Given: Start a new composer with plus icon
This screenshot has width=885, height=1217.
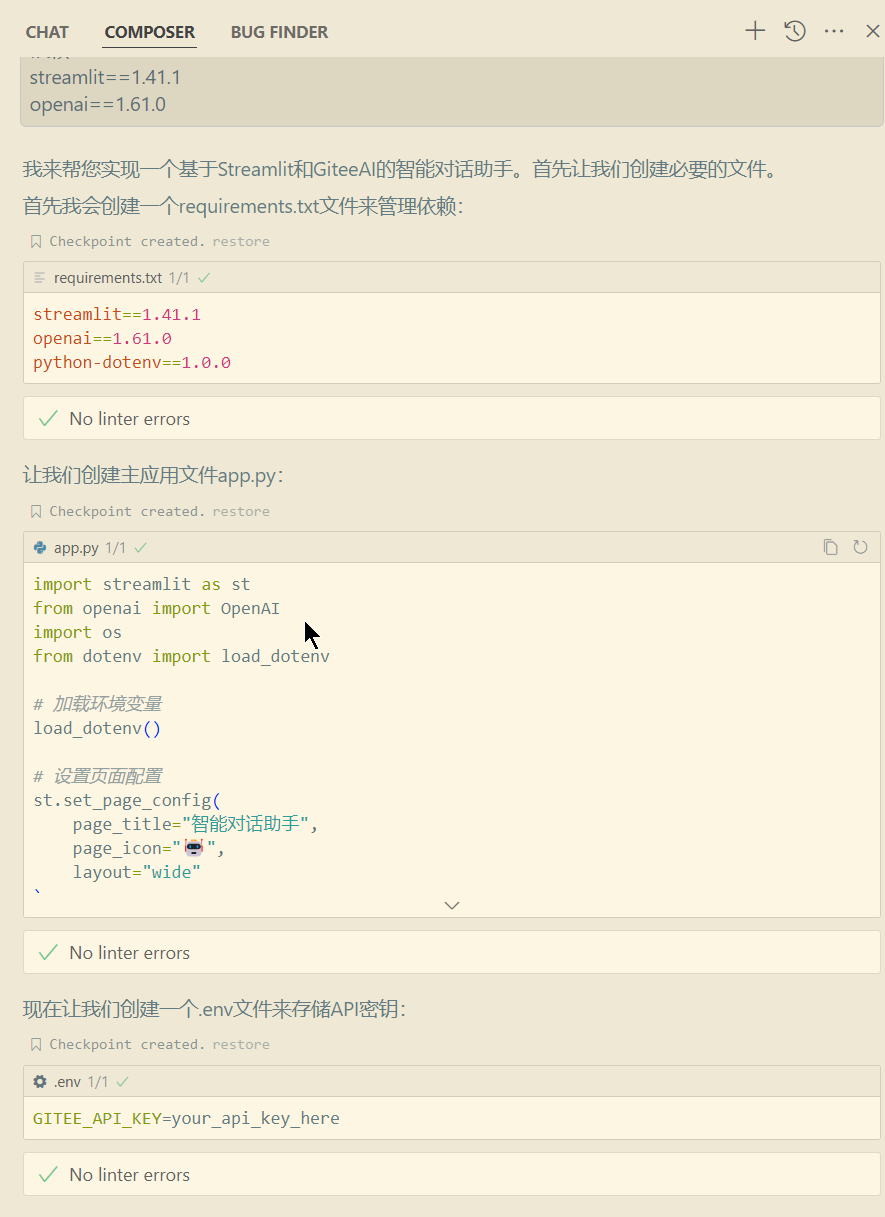Looking at the screenshot, I should pos(755,31).
